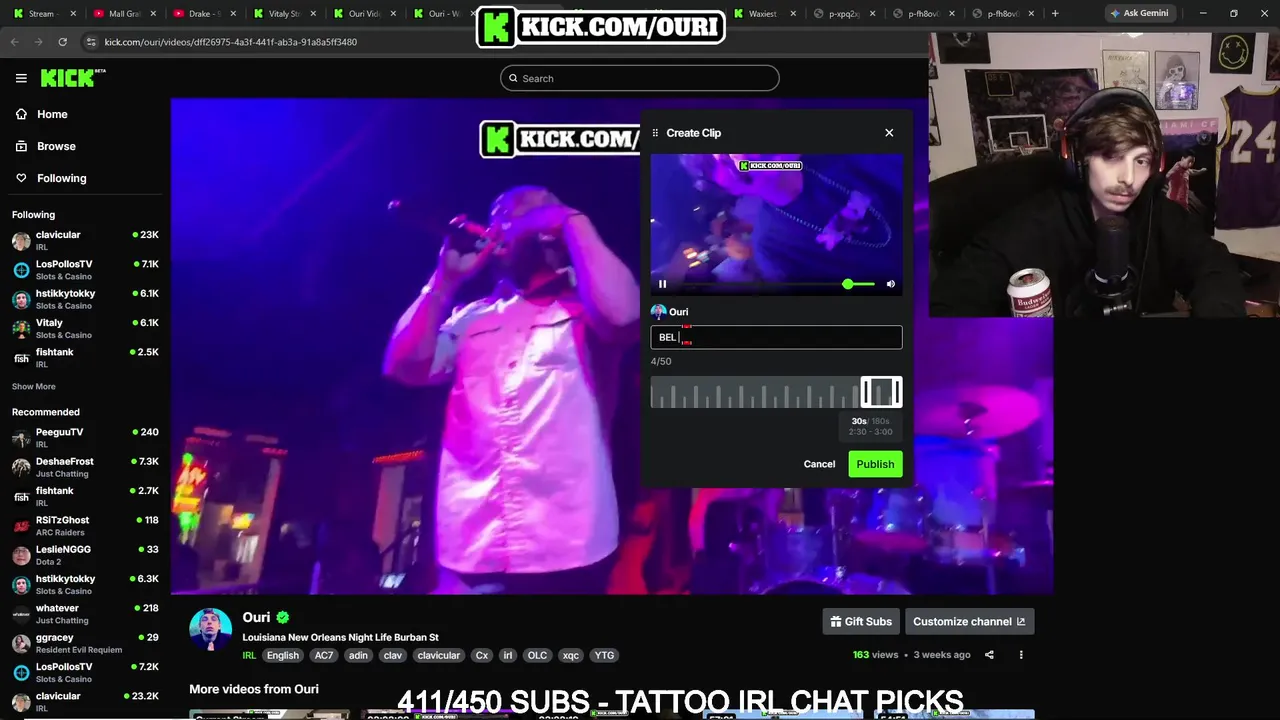1280x720 pixels.
Task: Click Ouri's channel avatar below video
Action: click(x=210, y=630)
